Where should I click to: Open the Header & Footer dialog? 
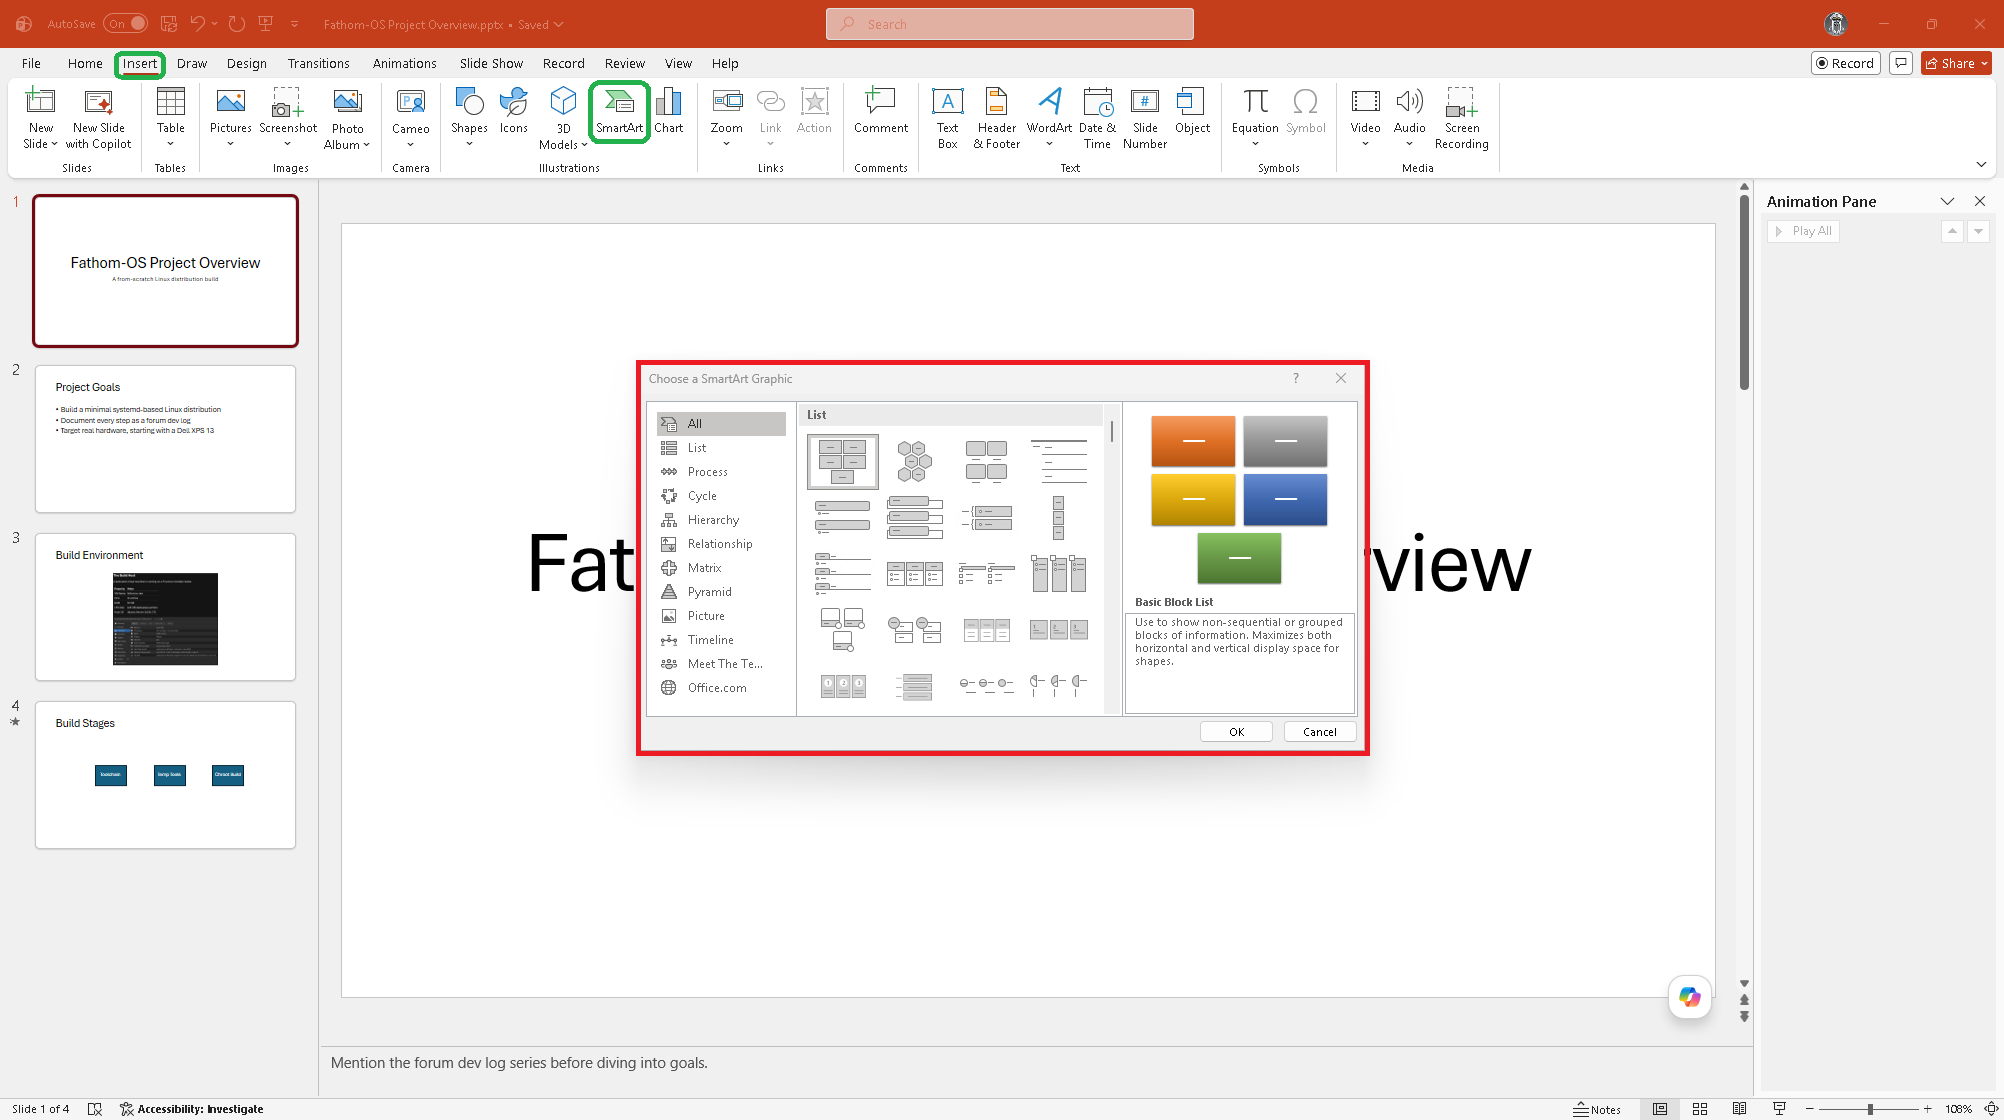[996, 118]
